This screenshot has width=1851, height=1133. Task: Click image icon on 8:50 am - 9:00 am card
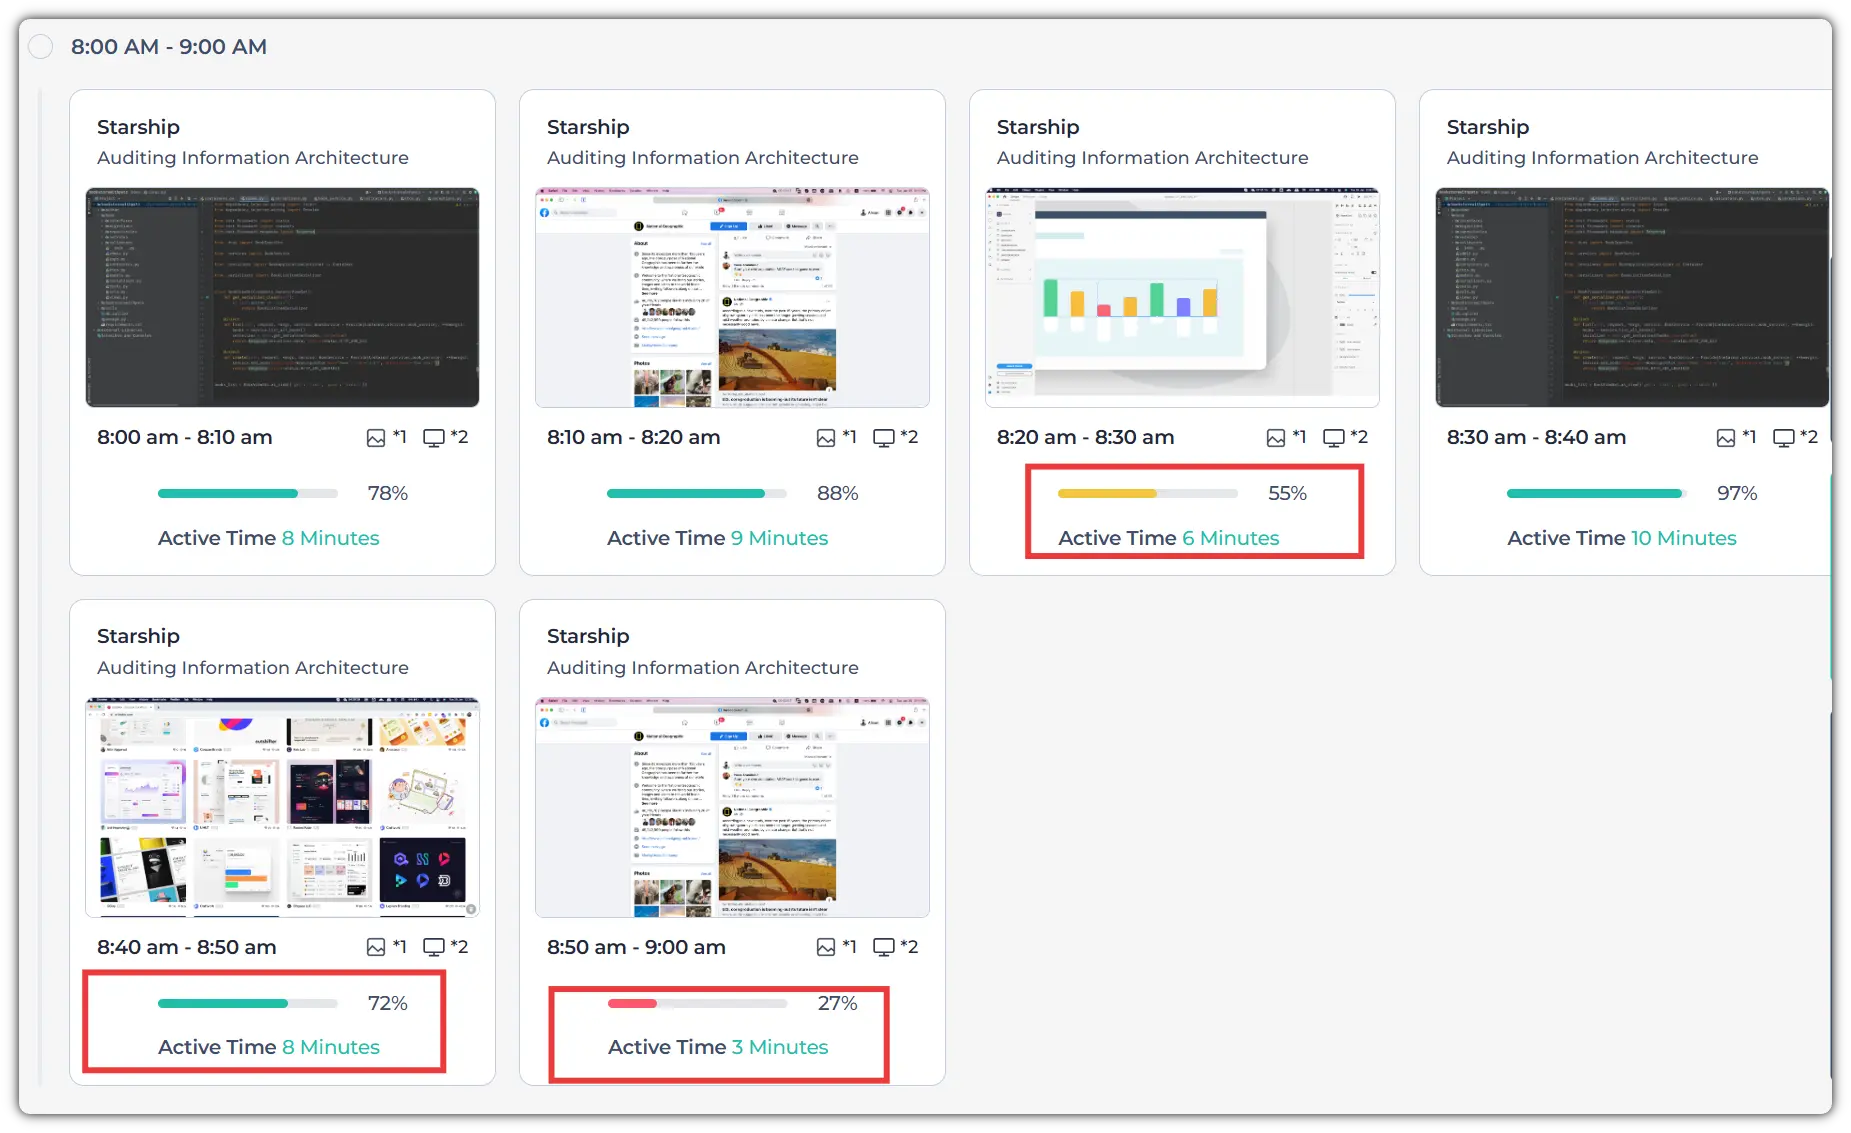826,947
